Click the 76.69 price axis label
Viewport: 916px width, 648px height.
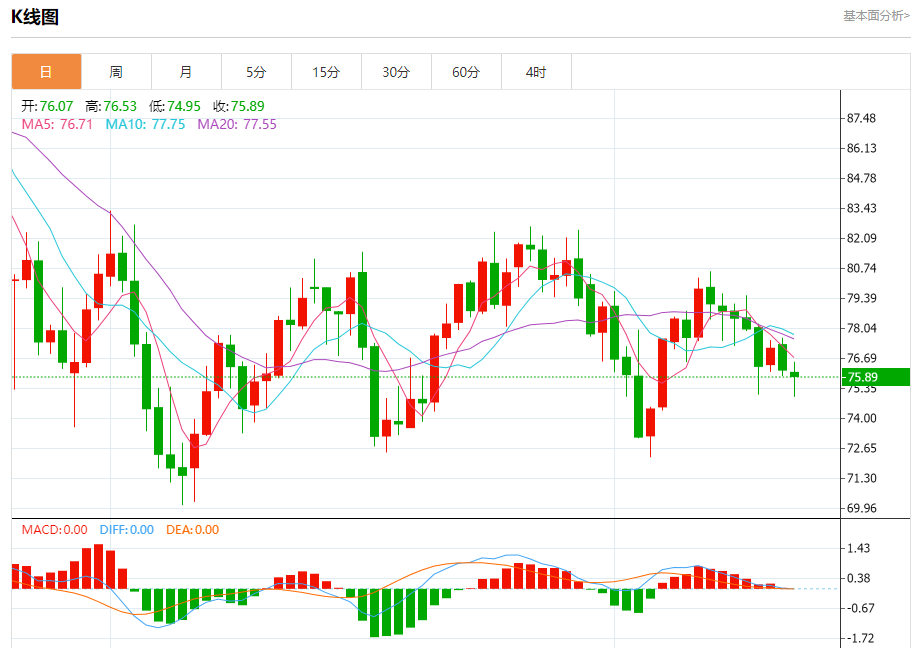tap(862, 358)
